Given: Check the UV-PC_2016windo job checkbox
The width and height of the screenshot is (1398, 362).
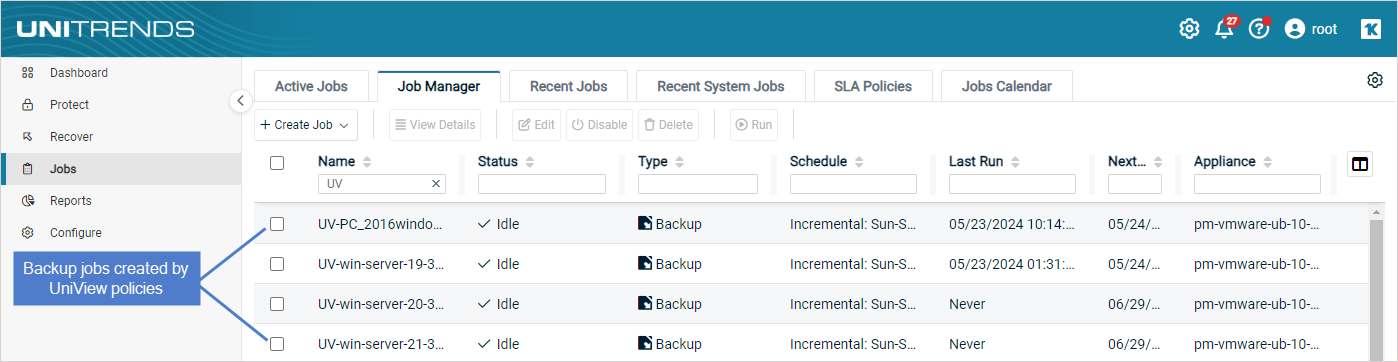Looking at the screenshot, I should click(277, 224).
